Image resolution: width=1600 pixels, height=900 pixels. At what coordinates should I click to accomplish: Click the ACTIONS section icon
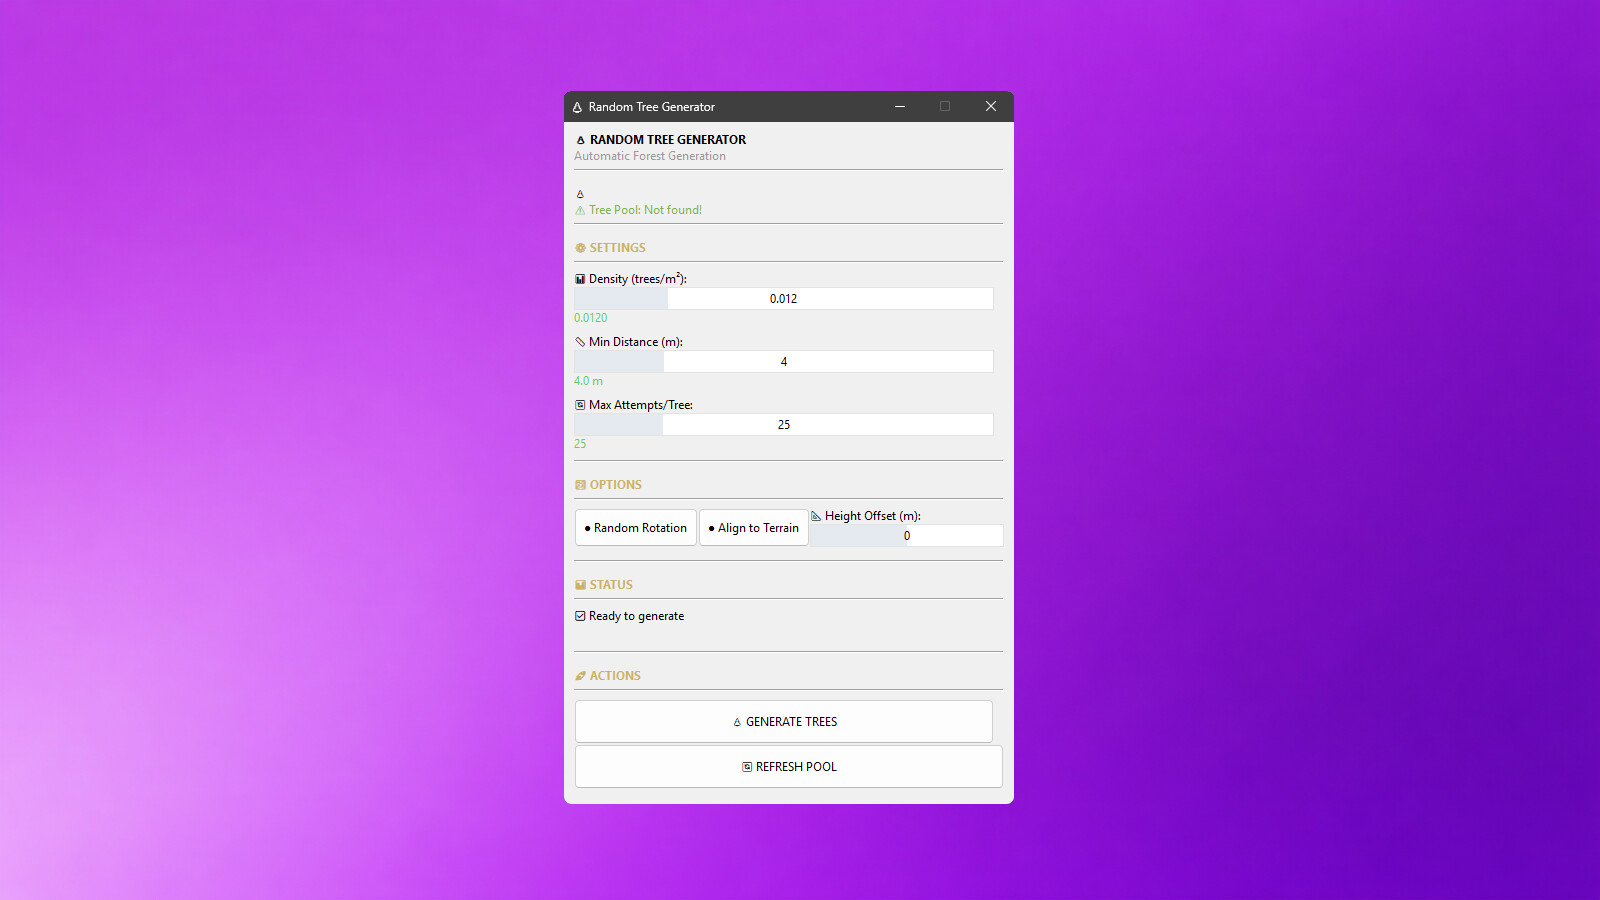[x=580, y=676]
